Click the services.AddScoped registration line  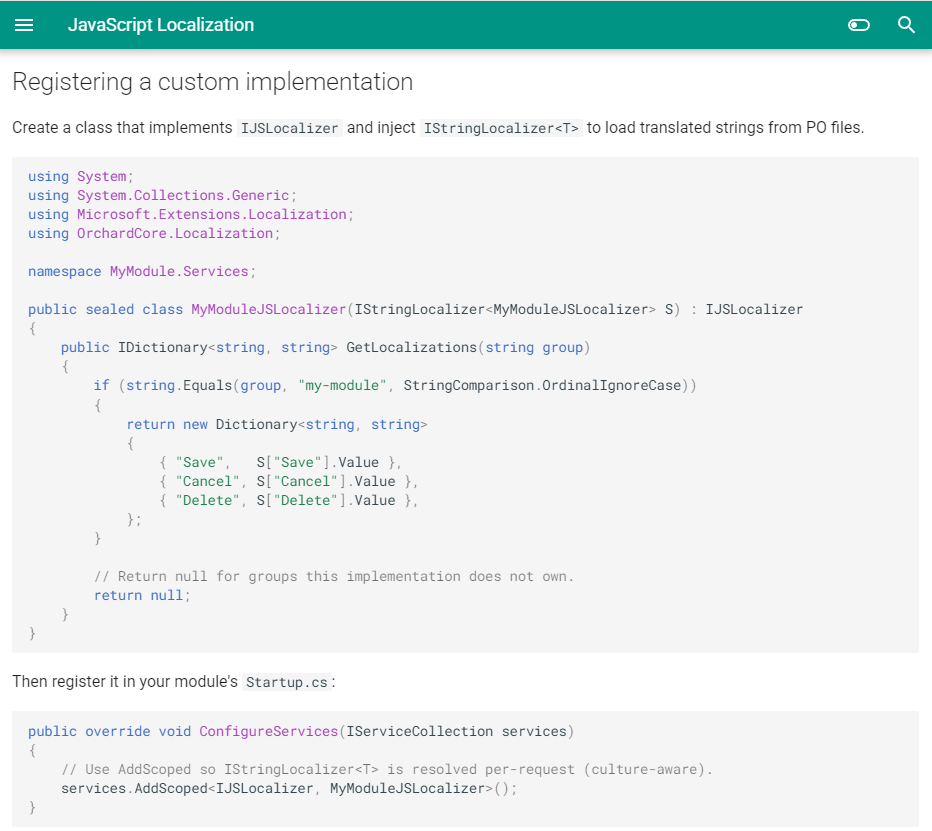click(x=289, y=789)
